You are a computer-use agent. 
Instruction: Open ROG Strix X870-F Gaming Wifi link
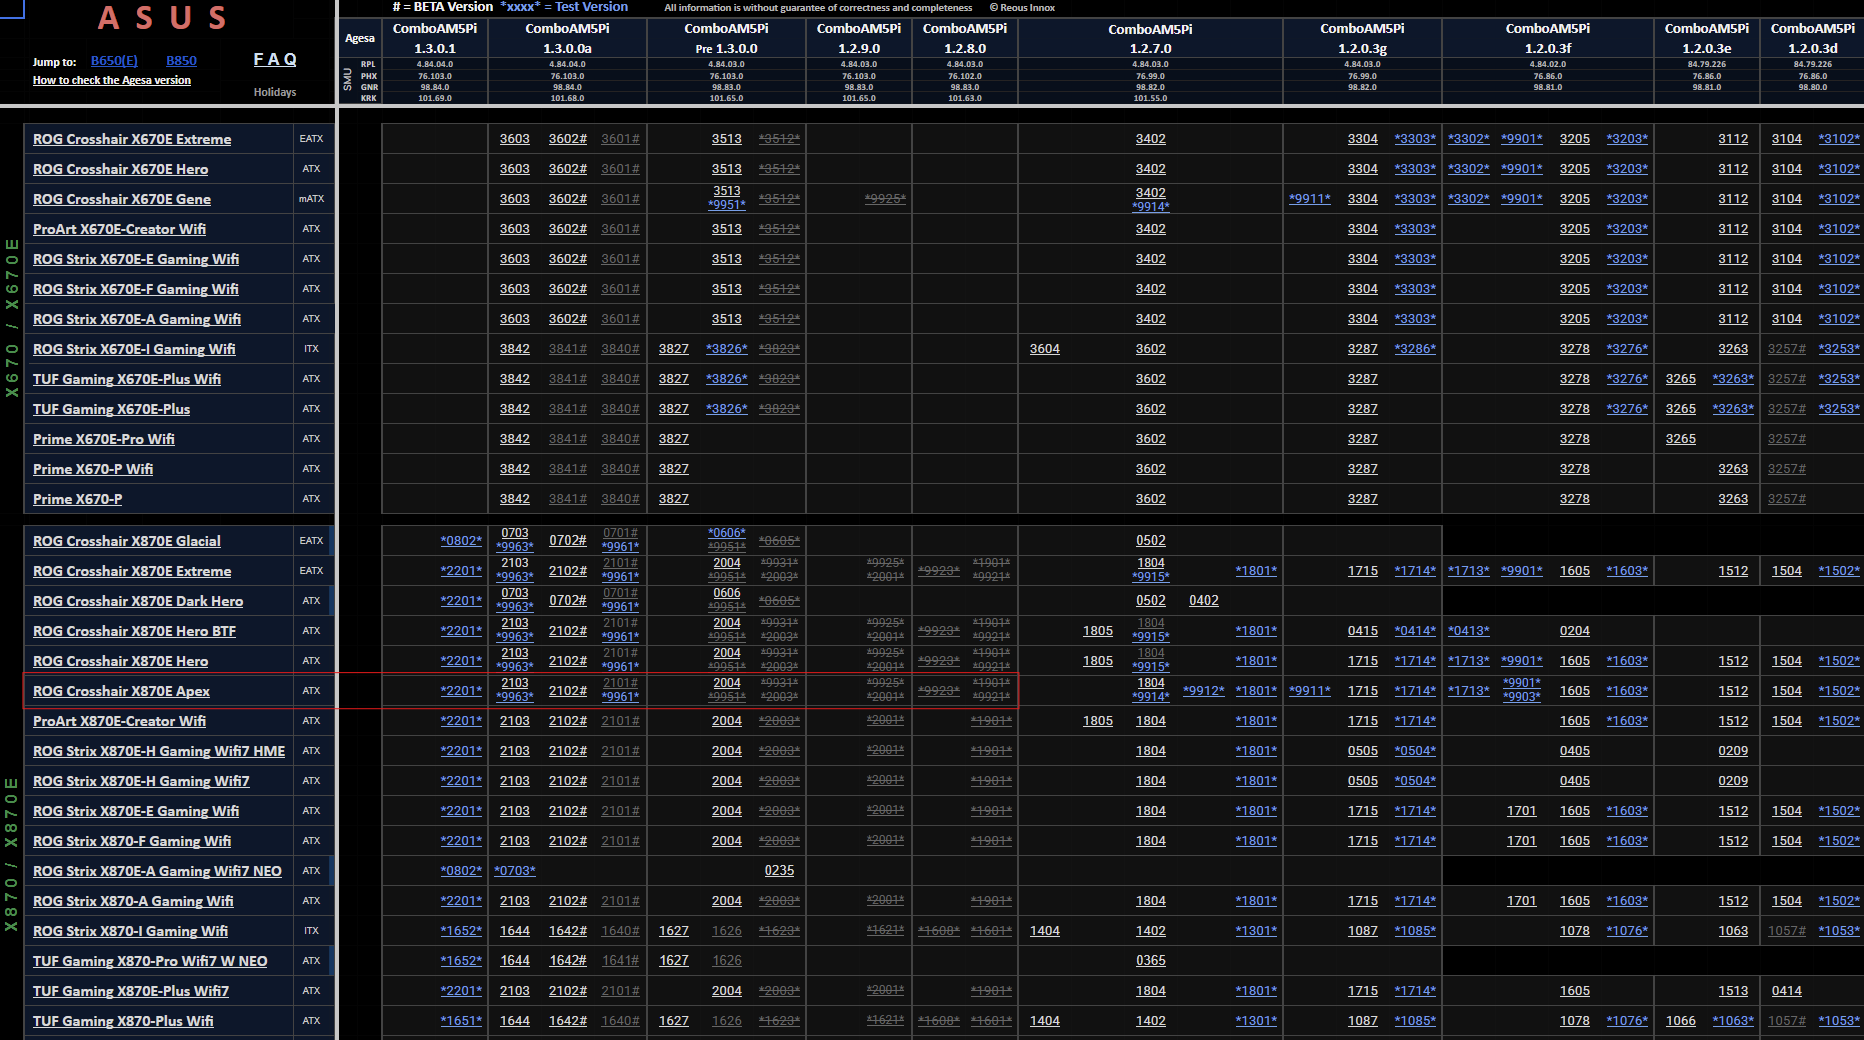pos(132,841)
